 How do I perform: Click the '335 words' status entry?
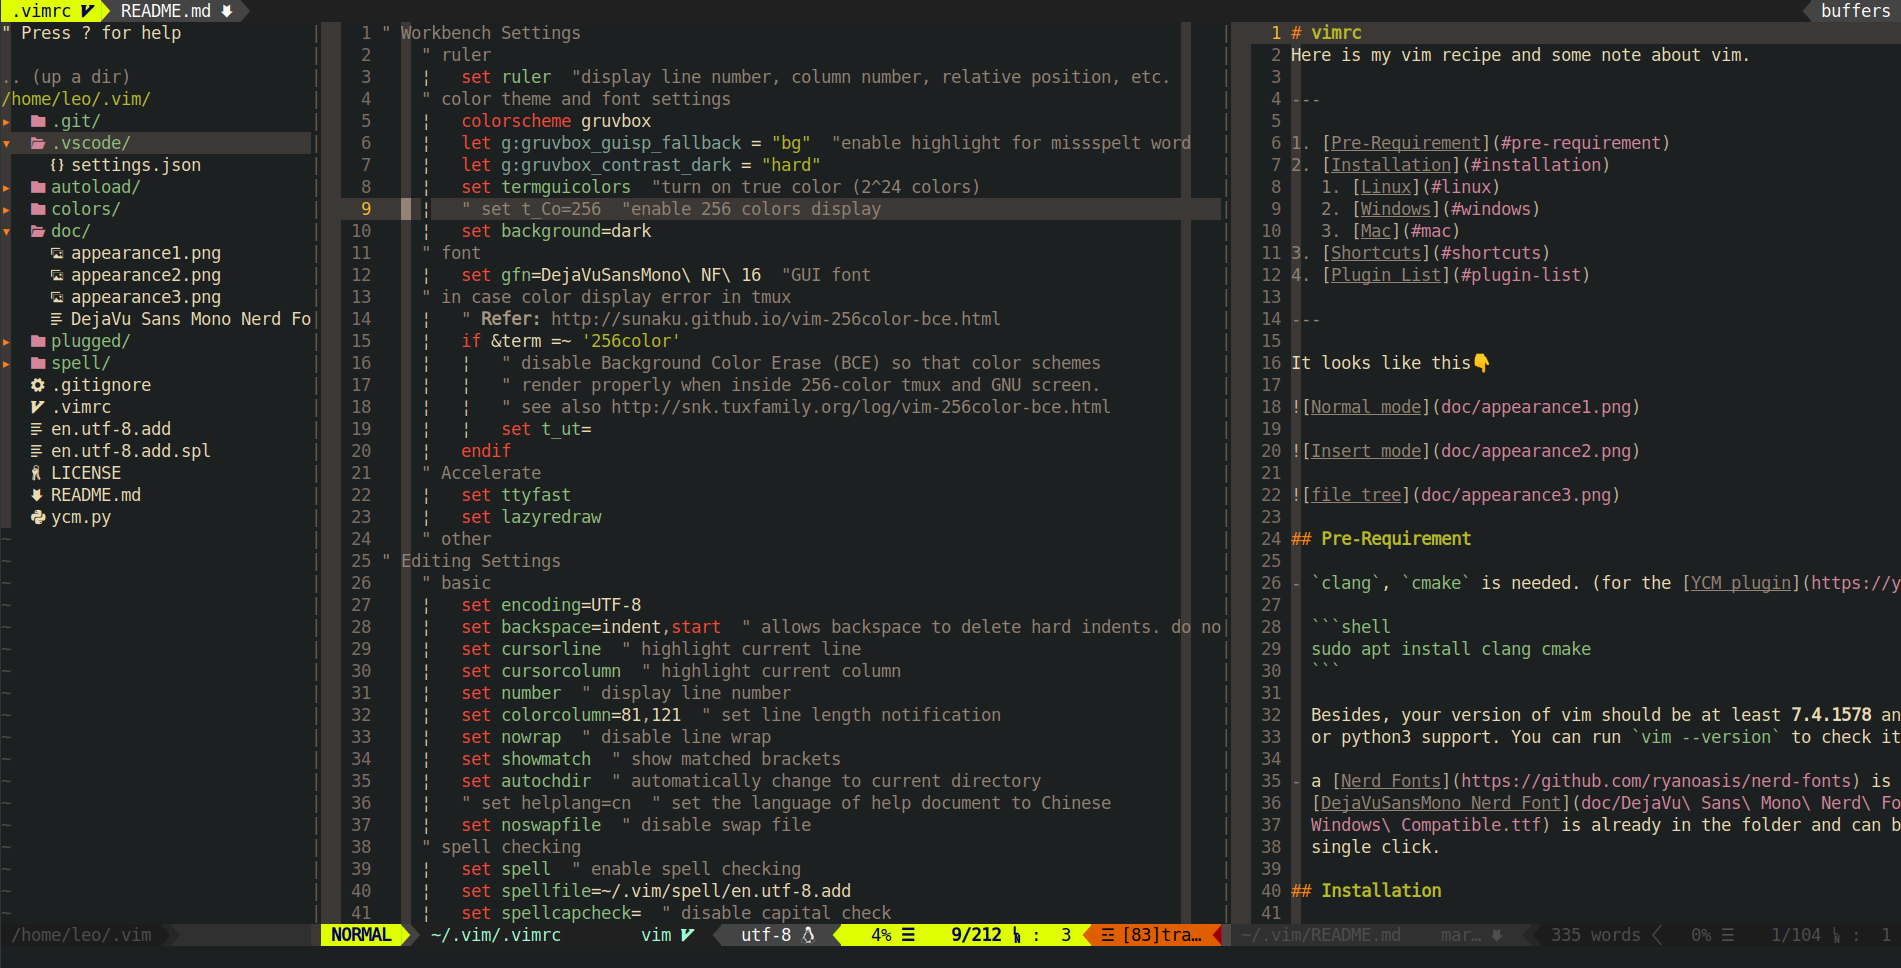click(1596, 935)
